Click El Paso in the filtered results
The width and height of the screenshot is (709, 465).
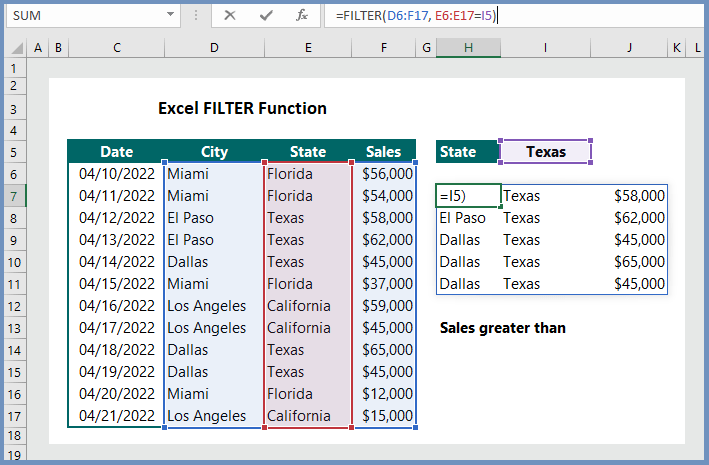point(468,218)
